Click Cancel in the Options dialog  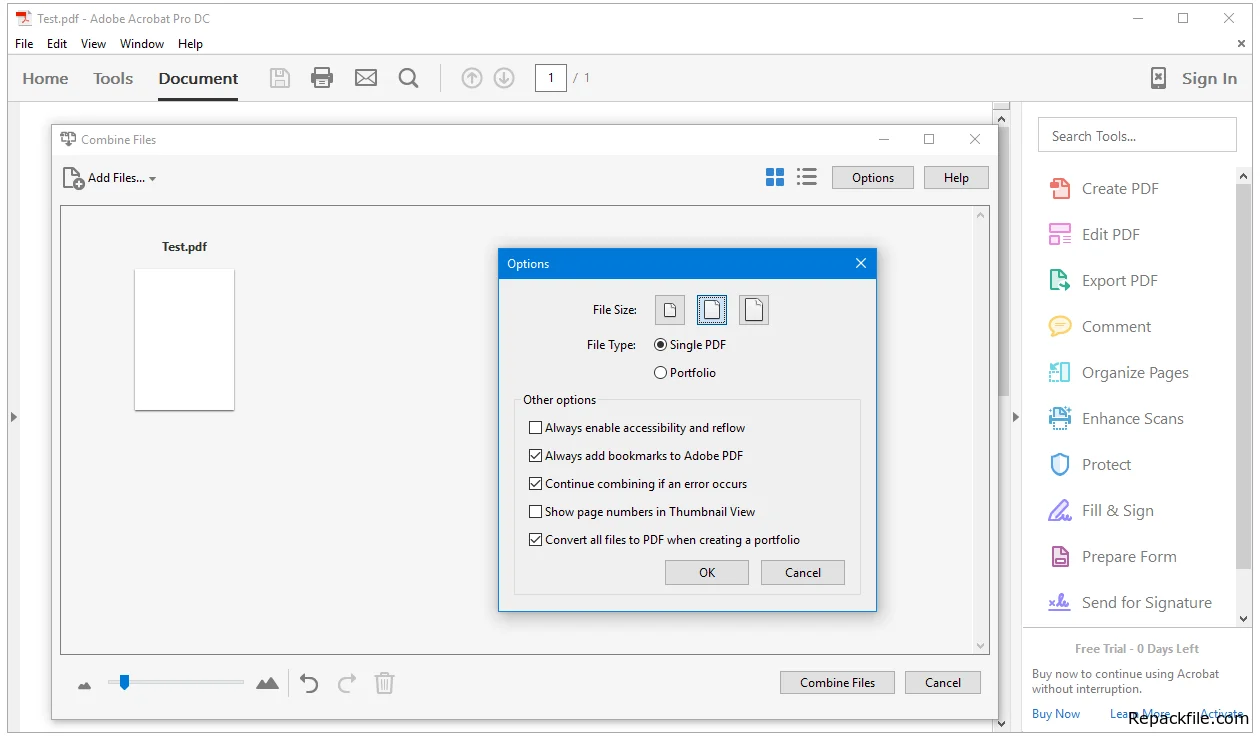[x=803, y=572]
